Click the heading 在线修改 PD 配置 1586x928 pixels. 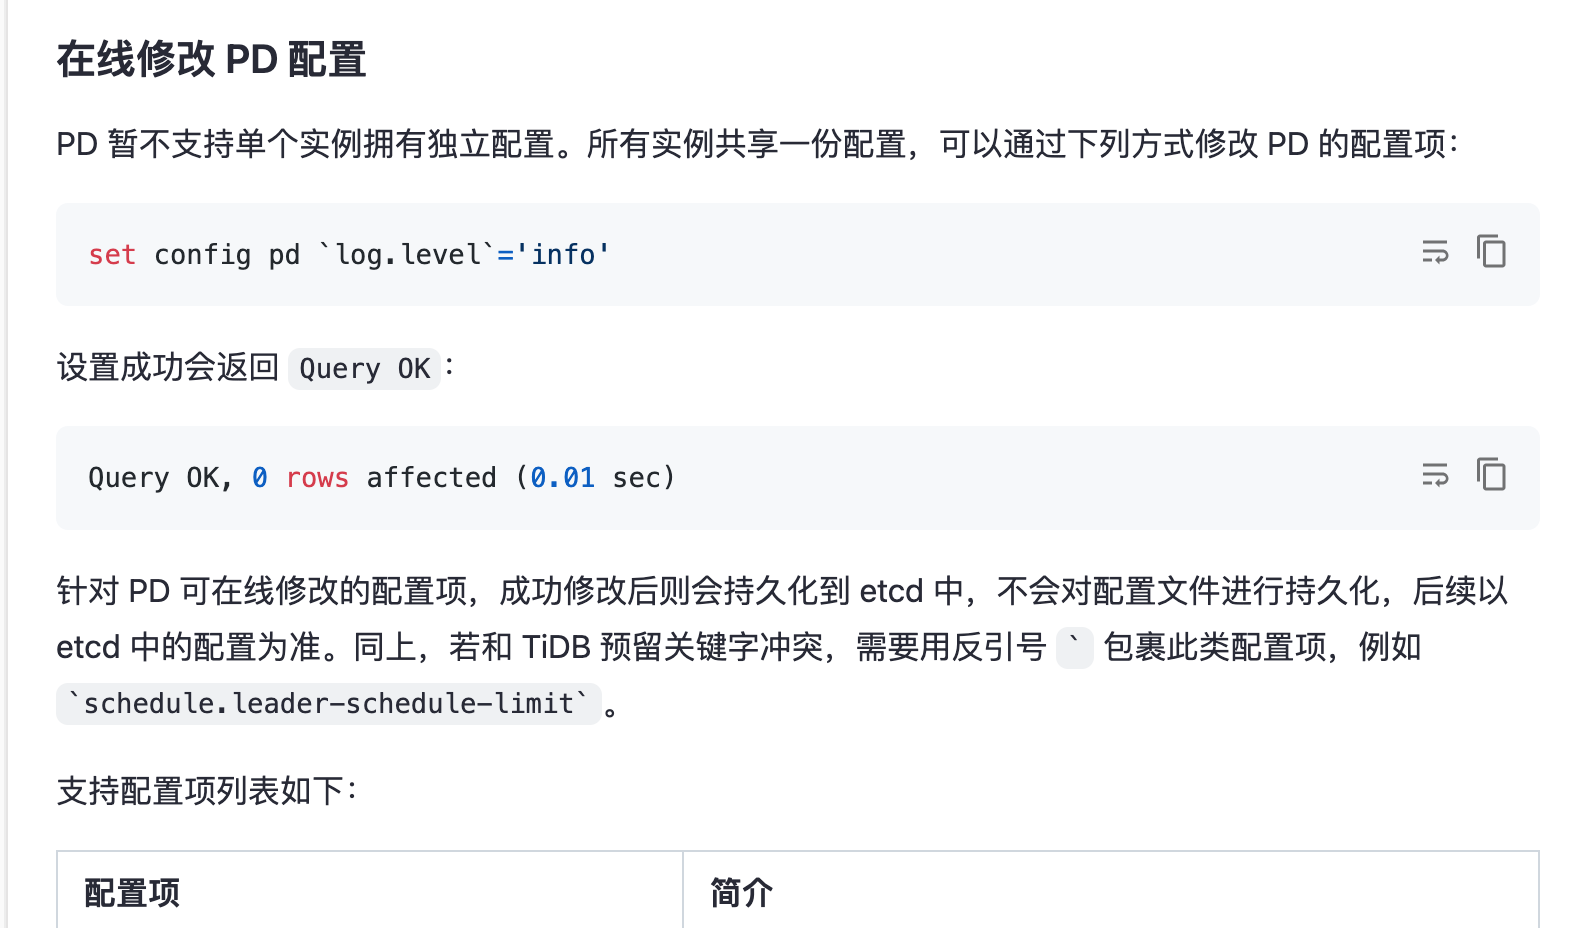tap(211, 60)
